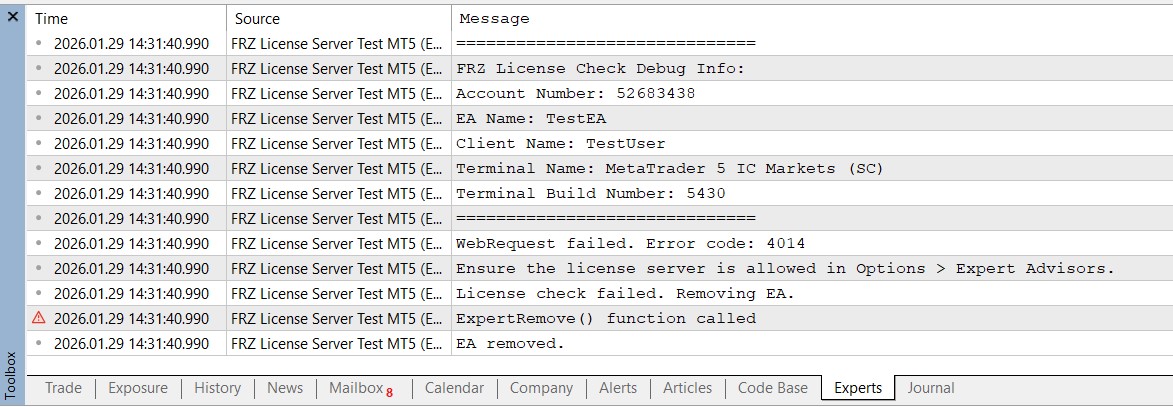Click the Message column header
Image resolution: width=1173 pixels, height=407 pixels.
click(494, 18)
